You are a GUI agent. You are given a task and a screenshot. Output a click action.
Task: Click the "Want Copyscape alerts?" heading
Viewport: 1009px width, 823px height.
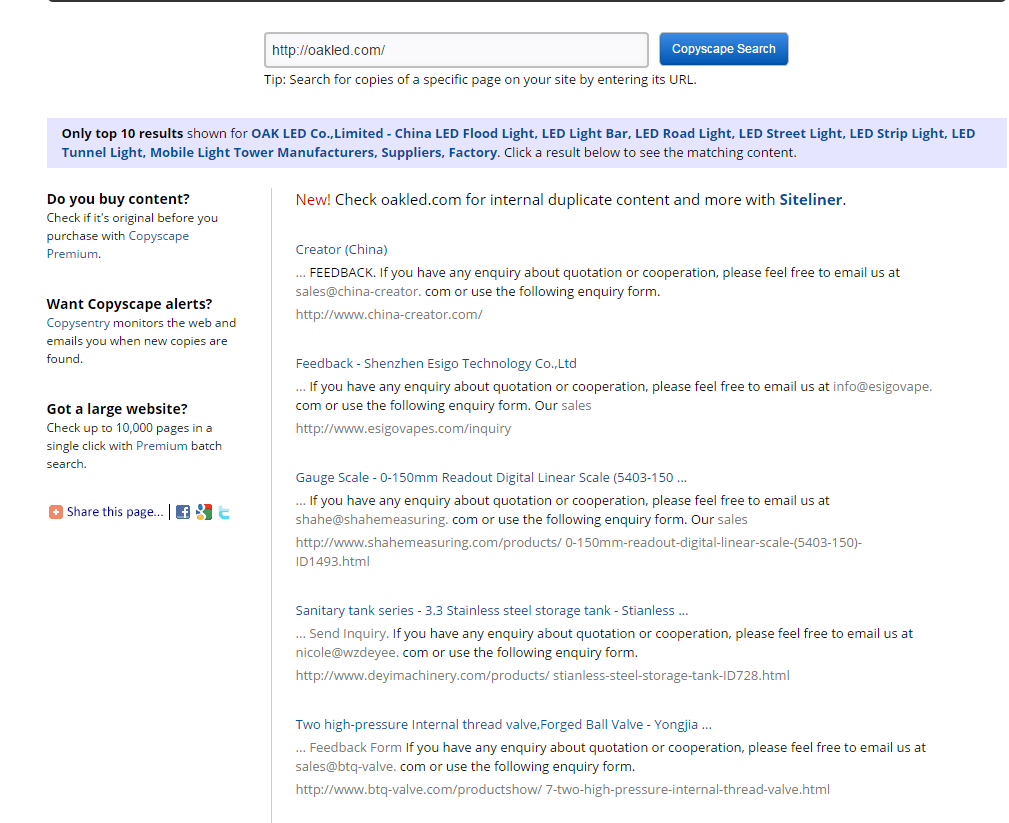(129, 304)
